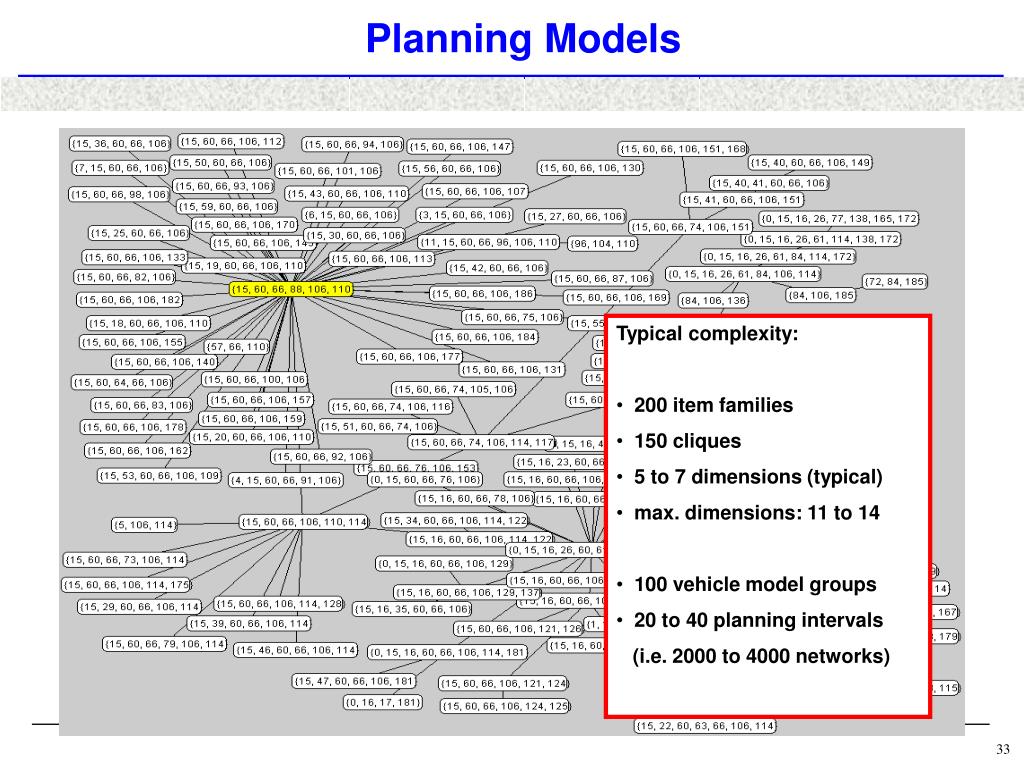
Task: Click node (15, 60, 66, 98, 106)
Action: click(120, 194)
